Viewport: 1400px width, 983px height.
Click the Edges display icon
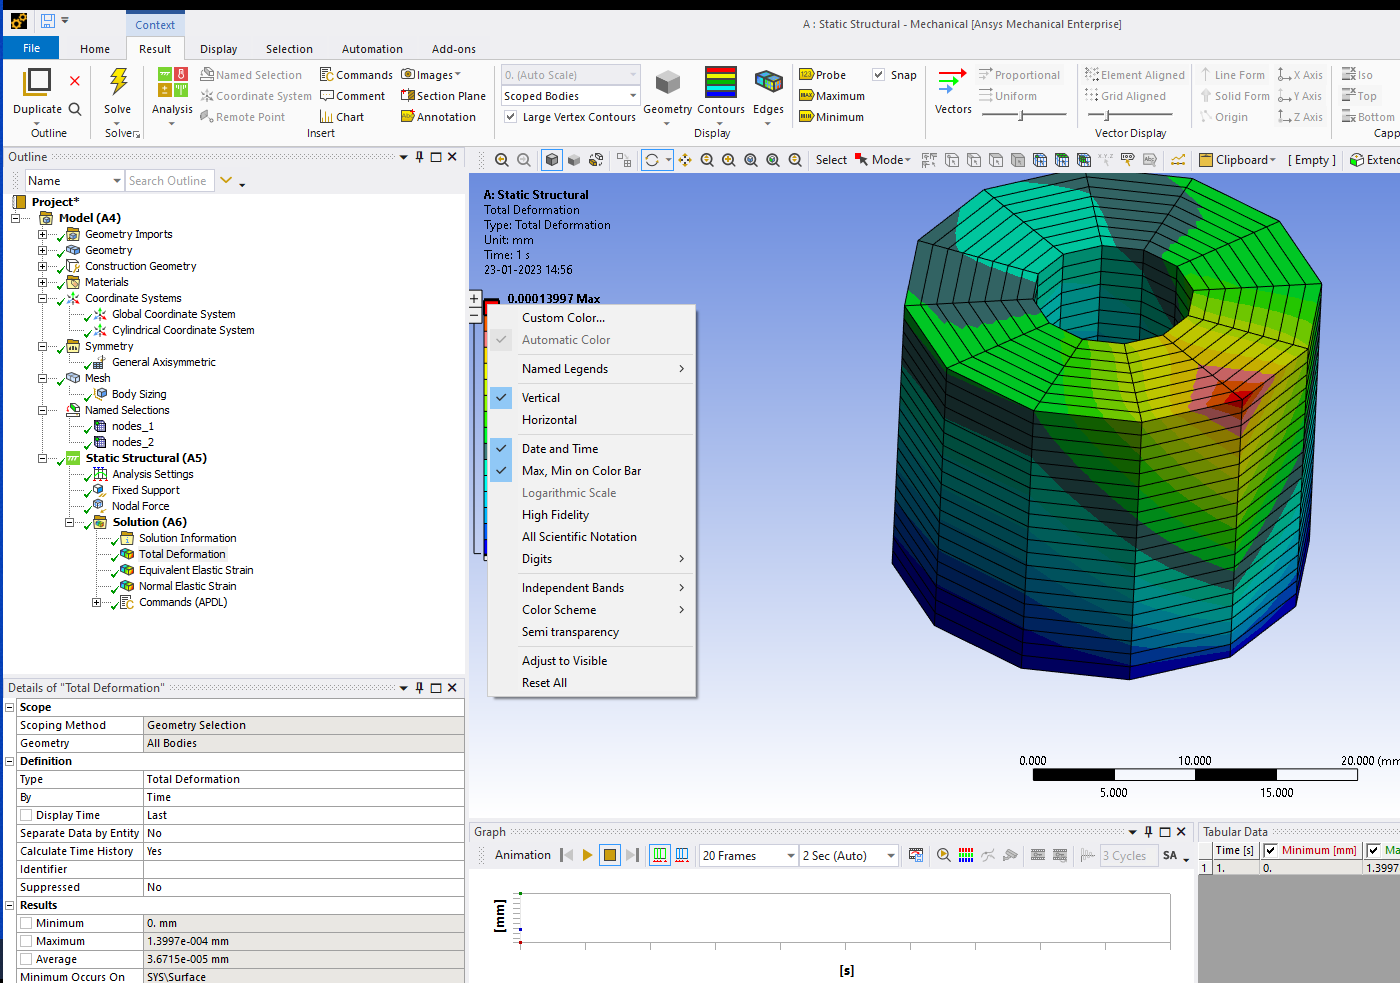[768, 82]
